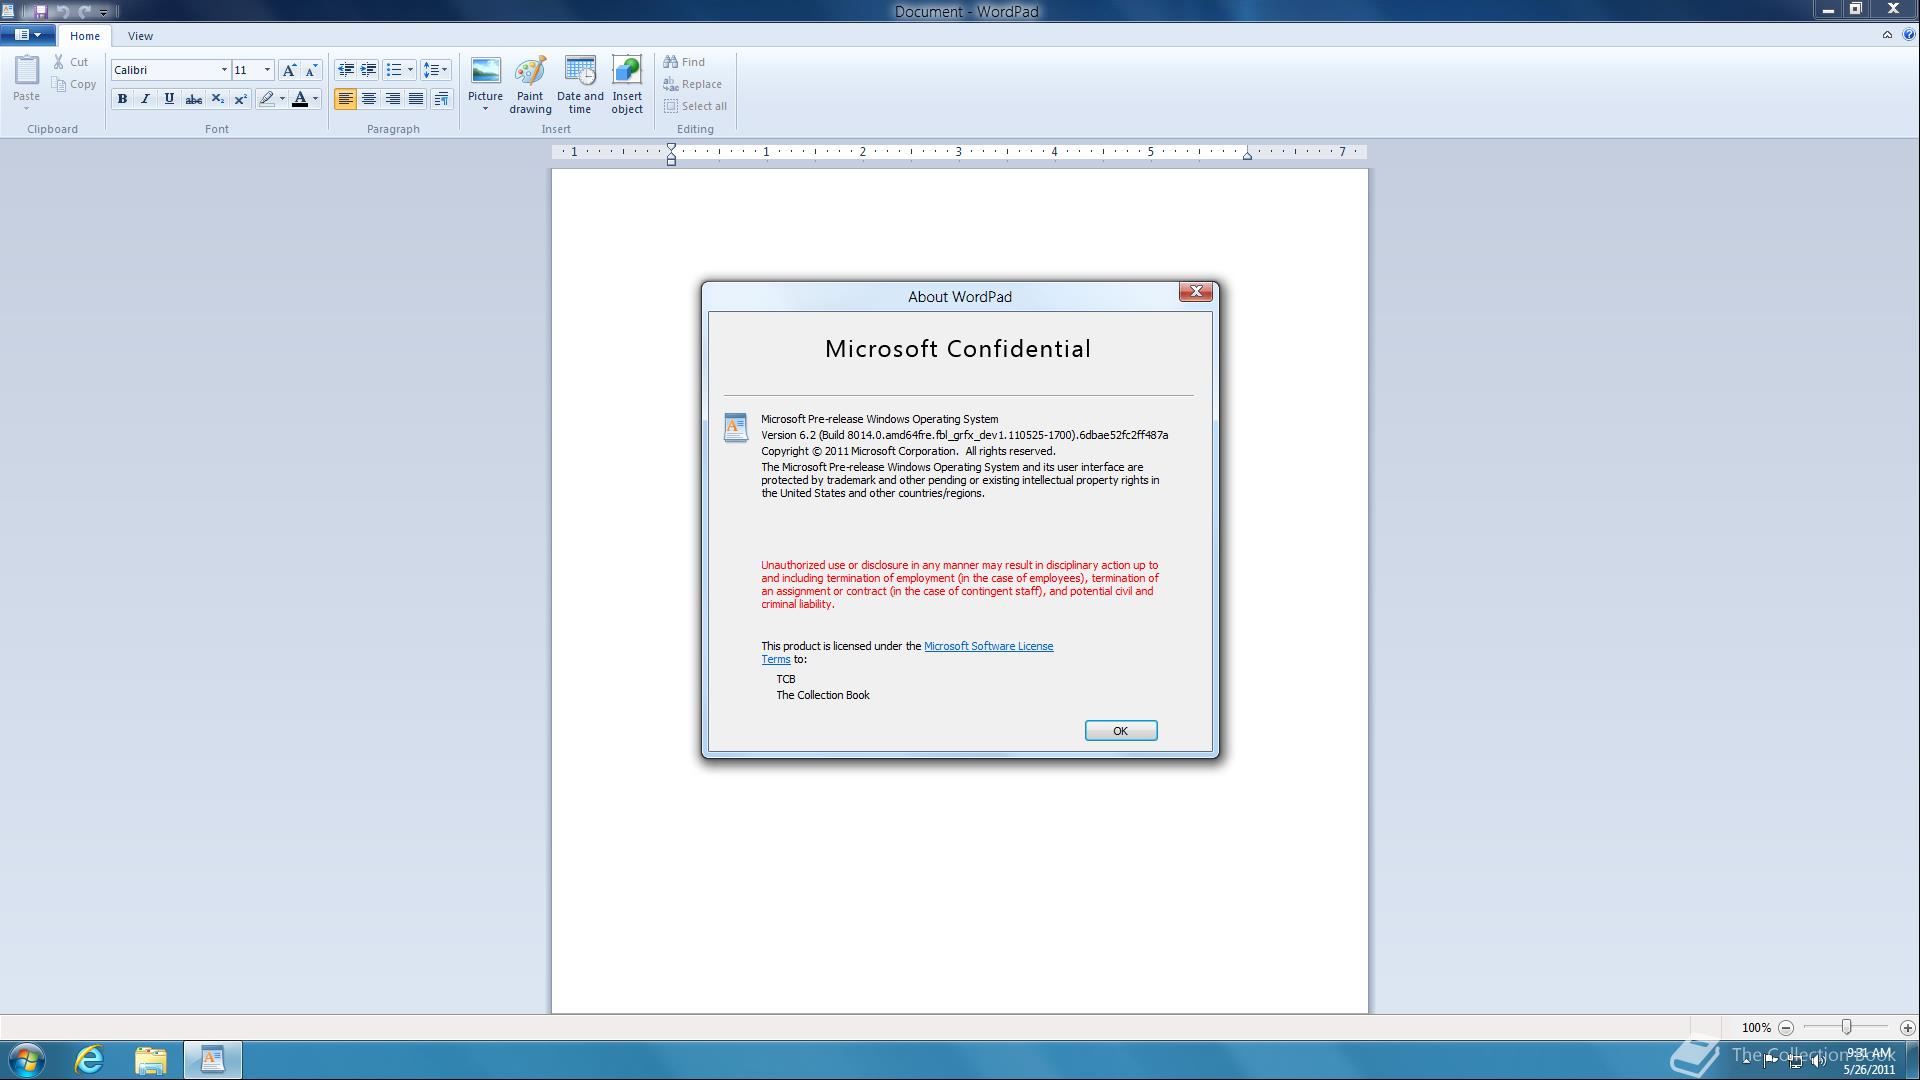
Task: Click Find in the Editing group
Action: click(x=684, y=62)
